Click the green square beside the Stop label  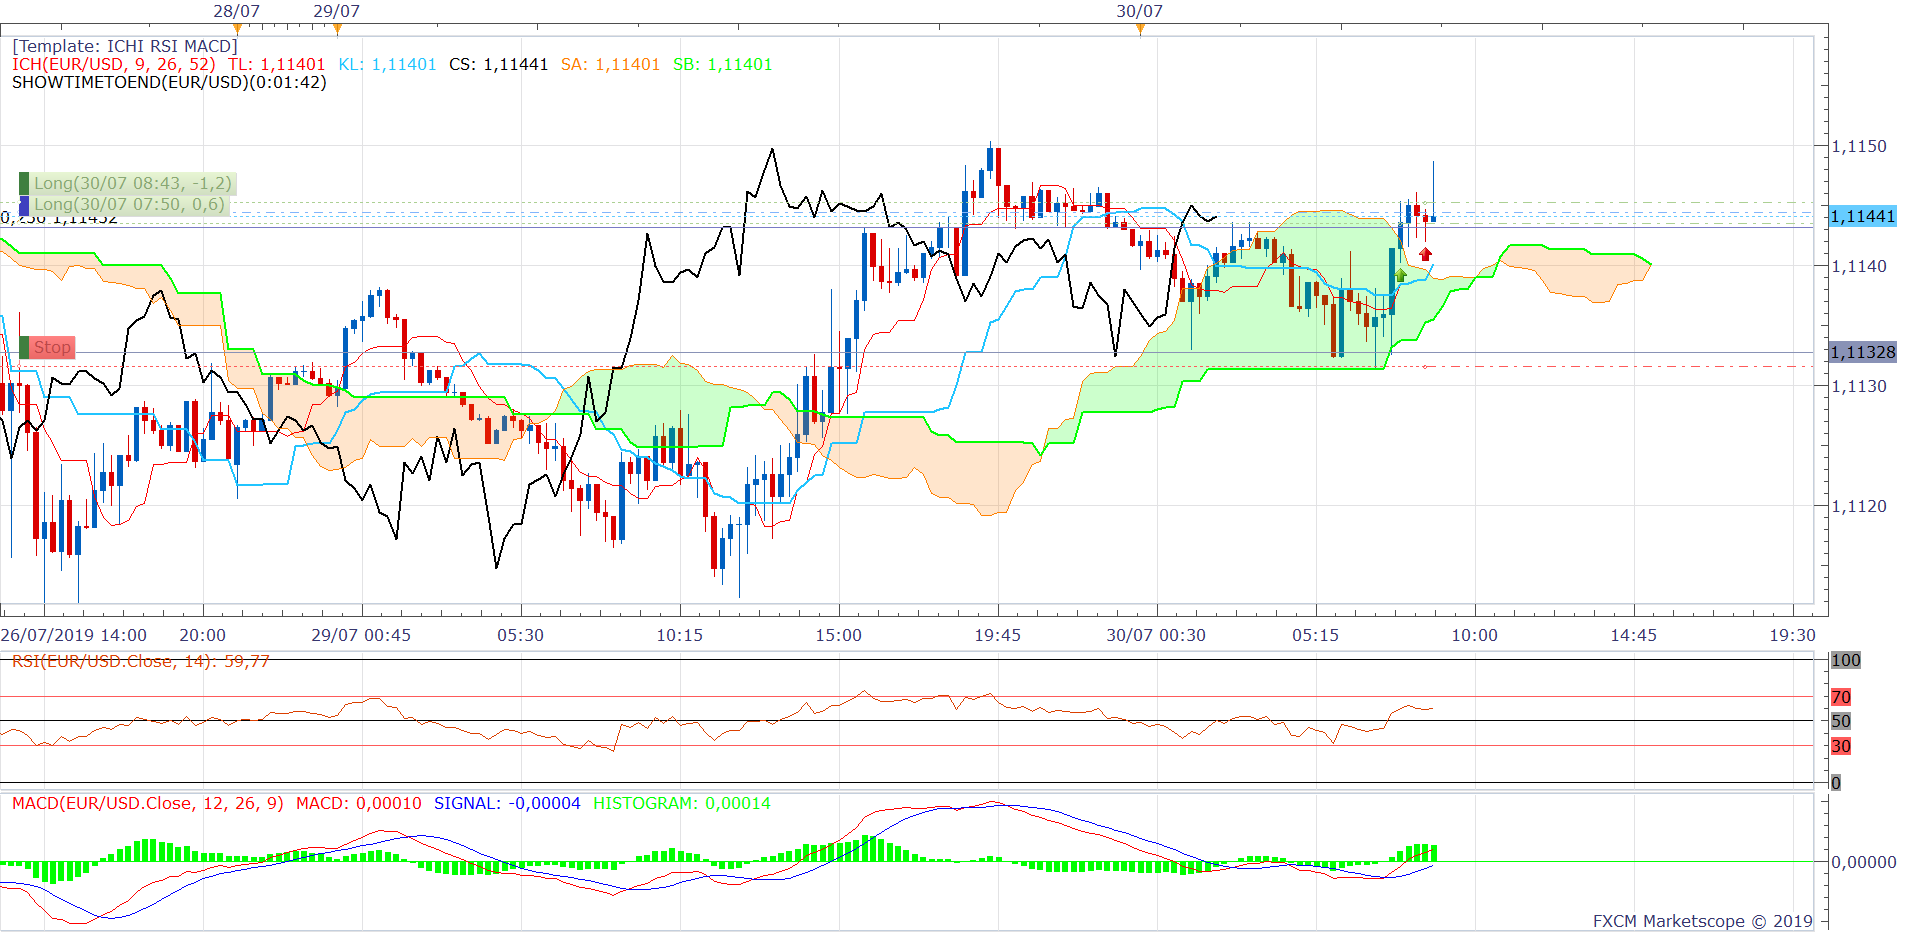point(24,348)
